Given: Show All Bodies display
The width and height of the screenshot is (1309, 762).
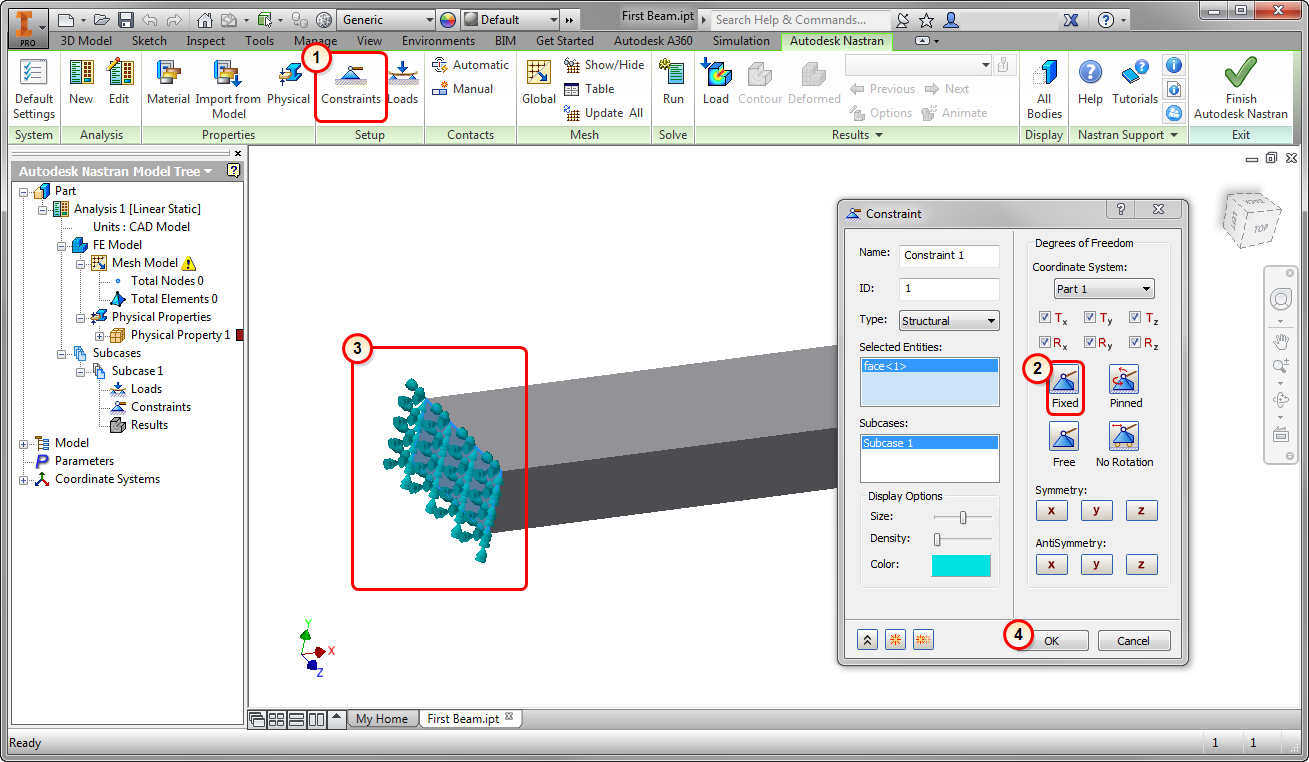Looking at the screenshot, I should pos(1044,88).
